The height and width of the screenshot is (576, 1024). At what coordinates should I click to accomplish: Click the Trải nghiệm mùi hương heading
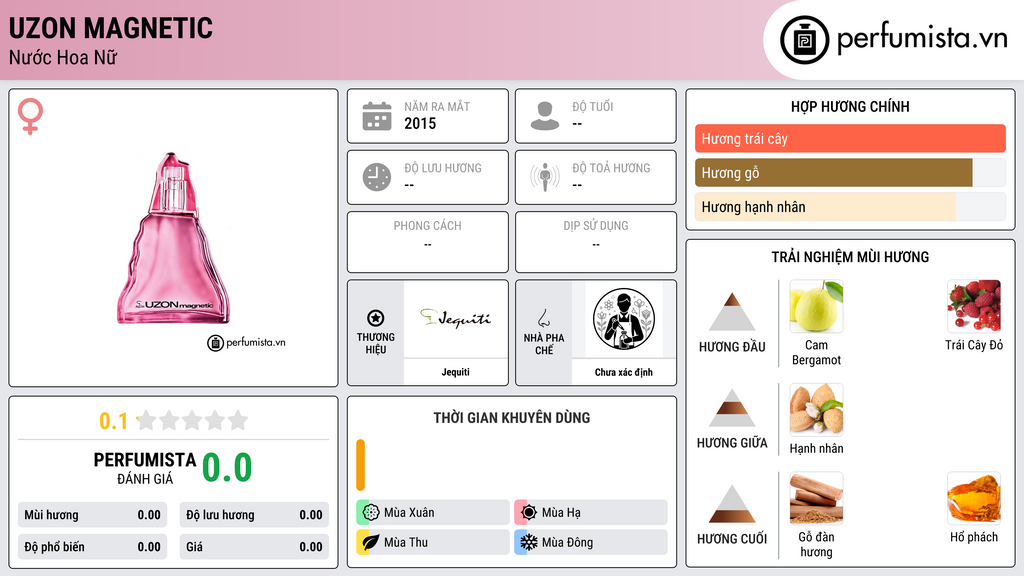click(850, 257)
